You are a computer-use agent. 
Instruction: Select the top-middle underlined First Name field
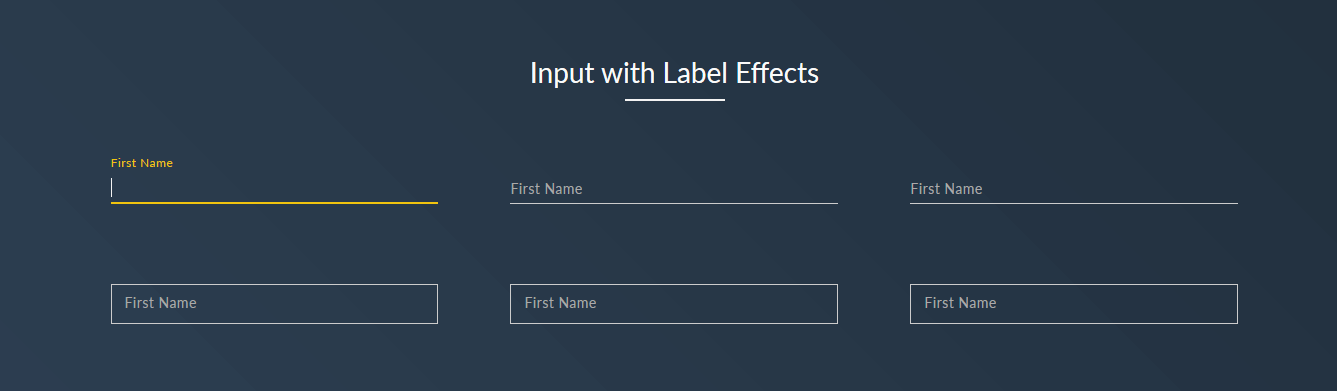click(x=674, y=188)
